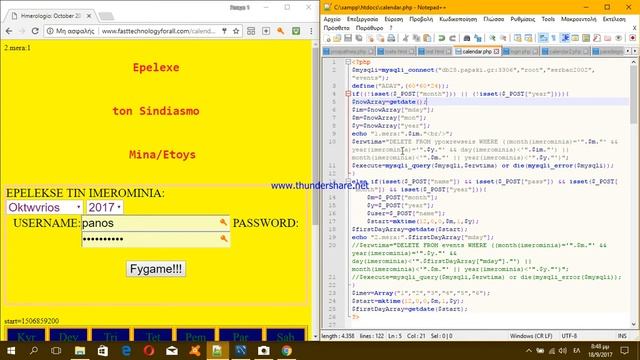Bookmark page with the star icon
640x360 pixels.
236,31
